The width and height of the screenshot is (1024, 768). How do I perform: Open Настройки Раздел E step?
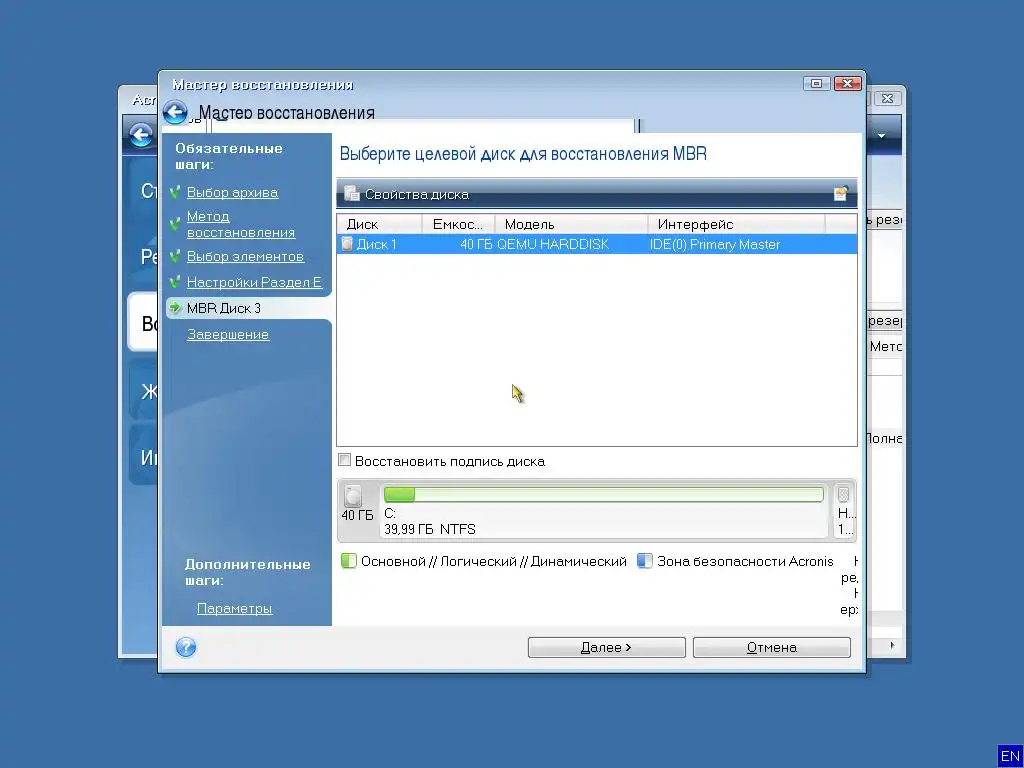coord(254,282)
